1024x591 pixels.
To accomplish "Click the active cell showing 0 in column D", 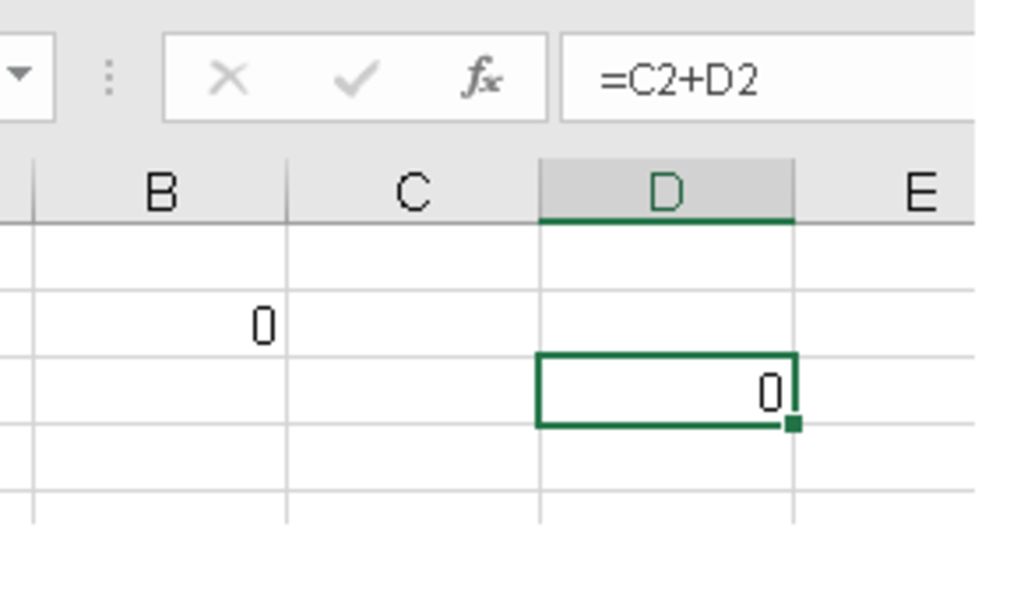I will click(x=666, y=391).
